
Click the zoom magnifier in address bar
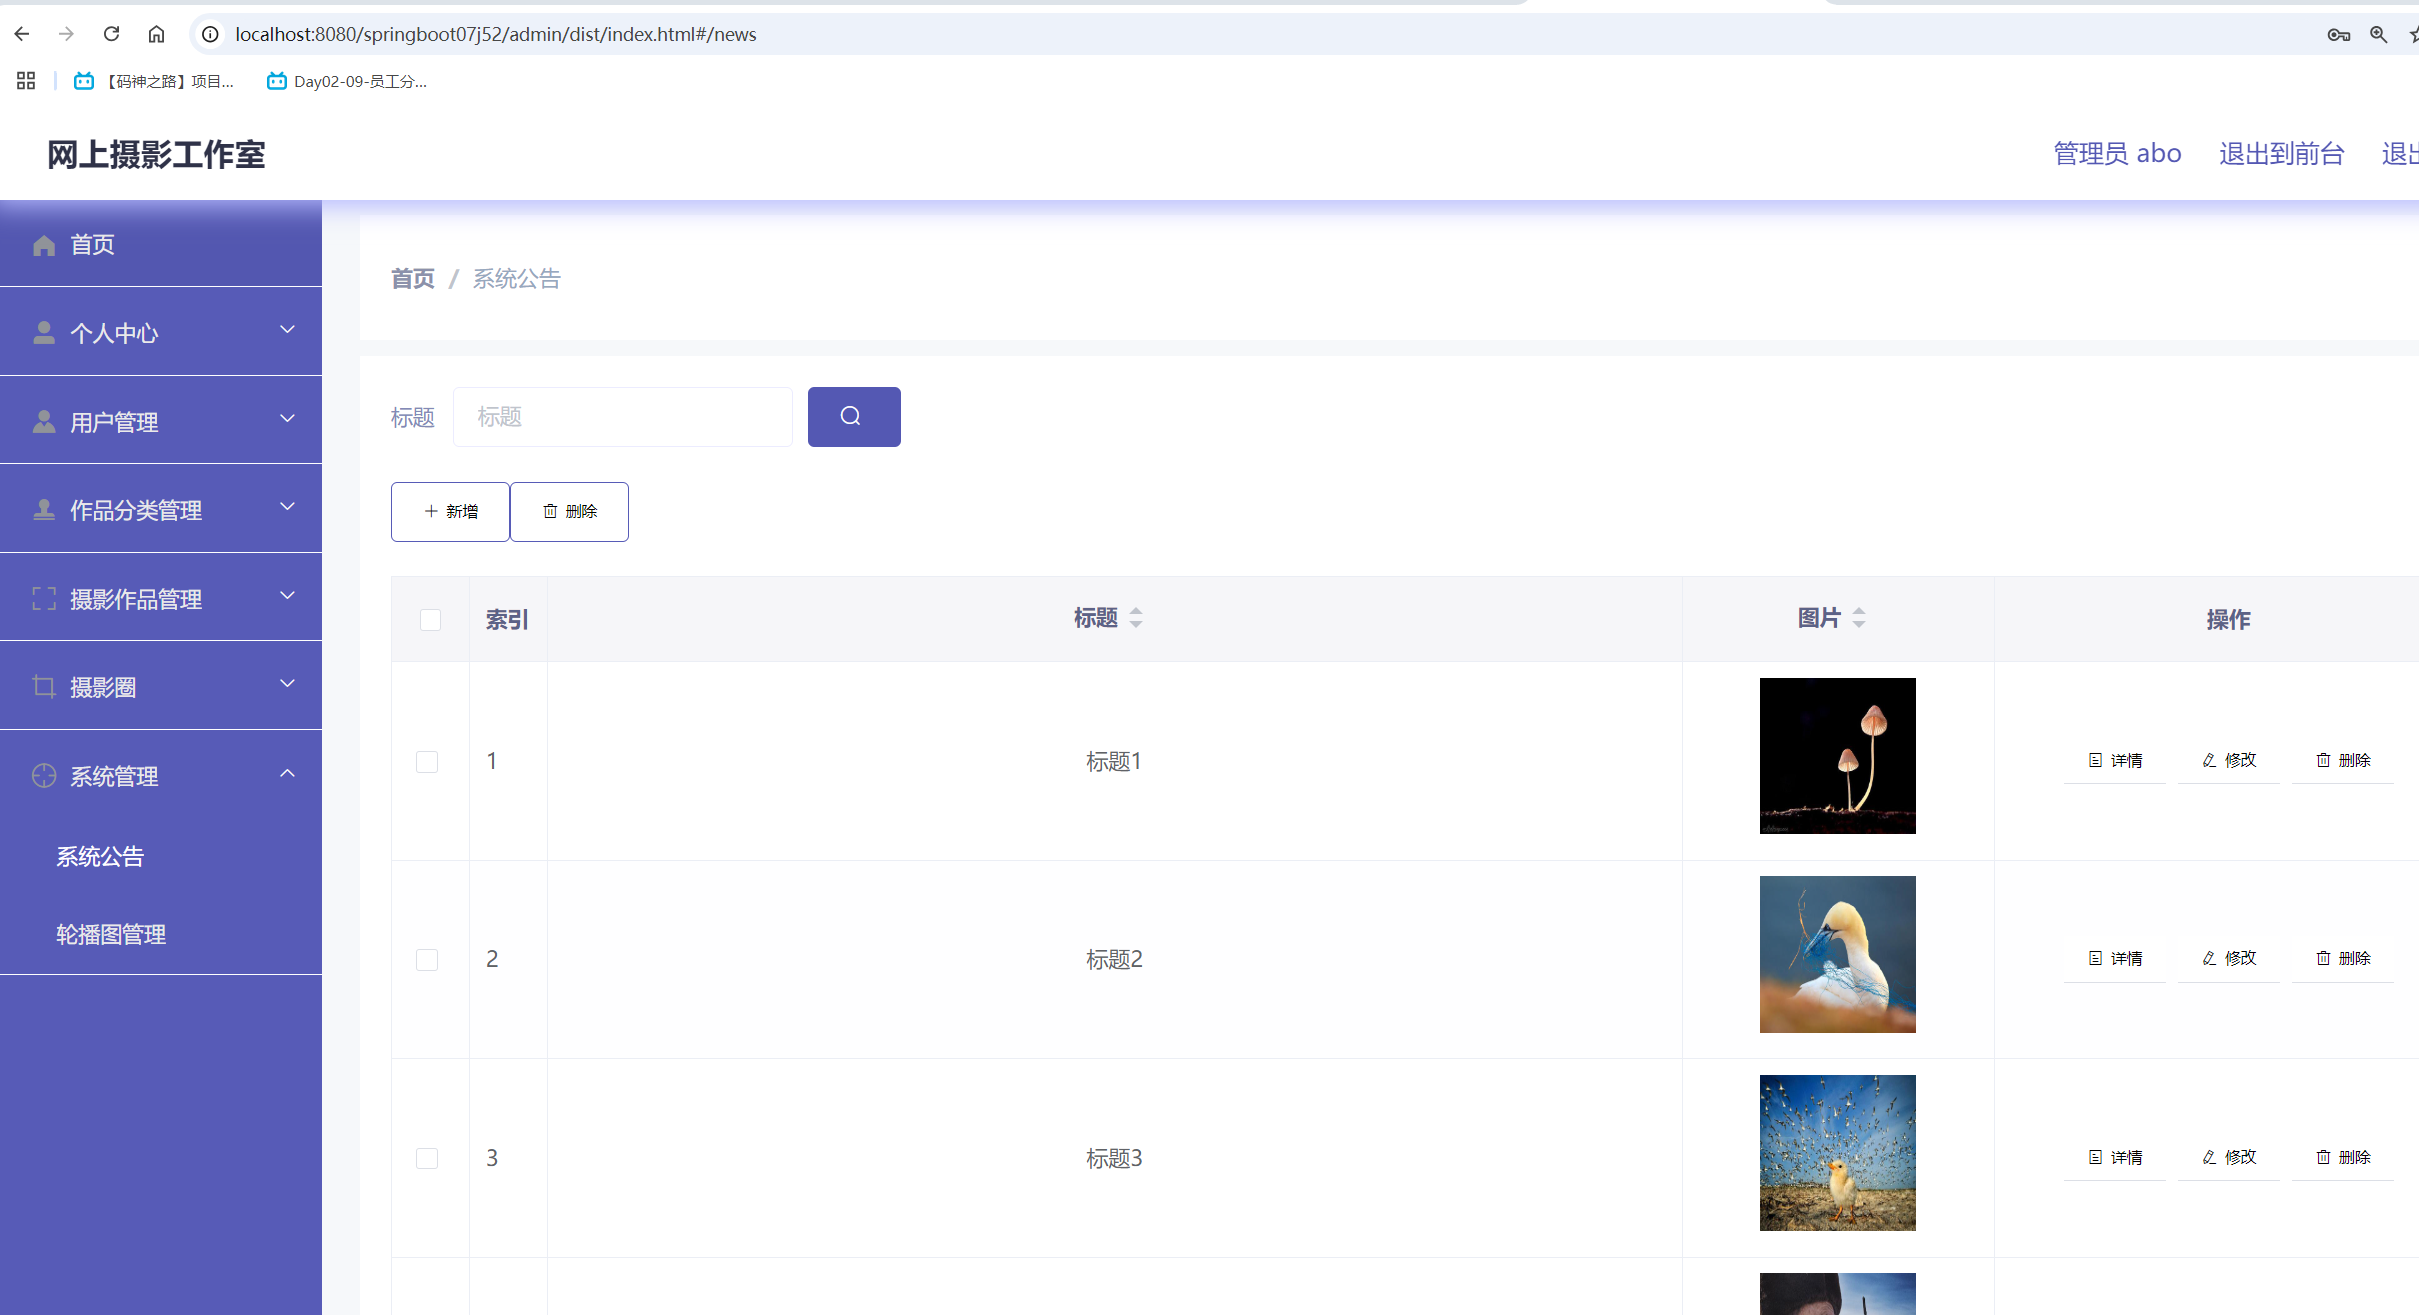pyautogui.click(x=2378, y=35)
